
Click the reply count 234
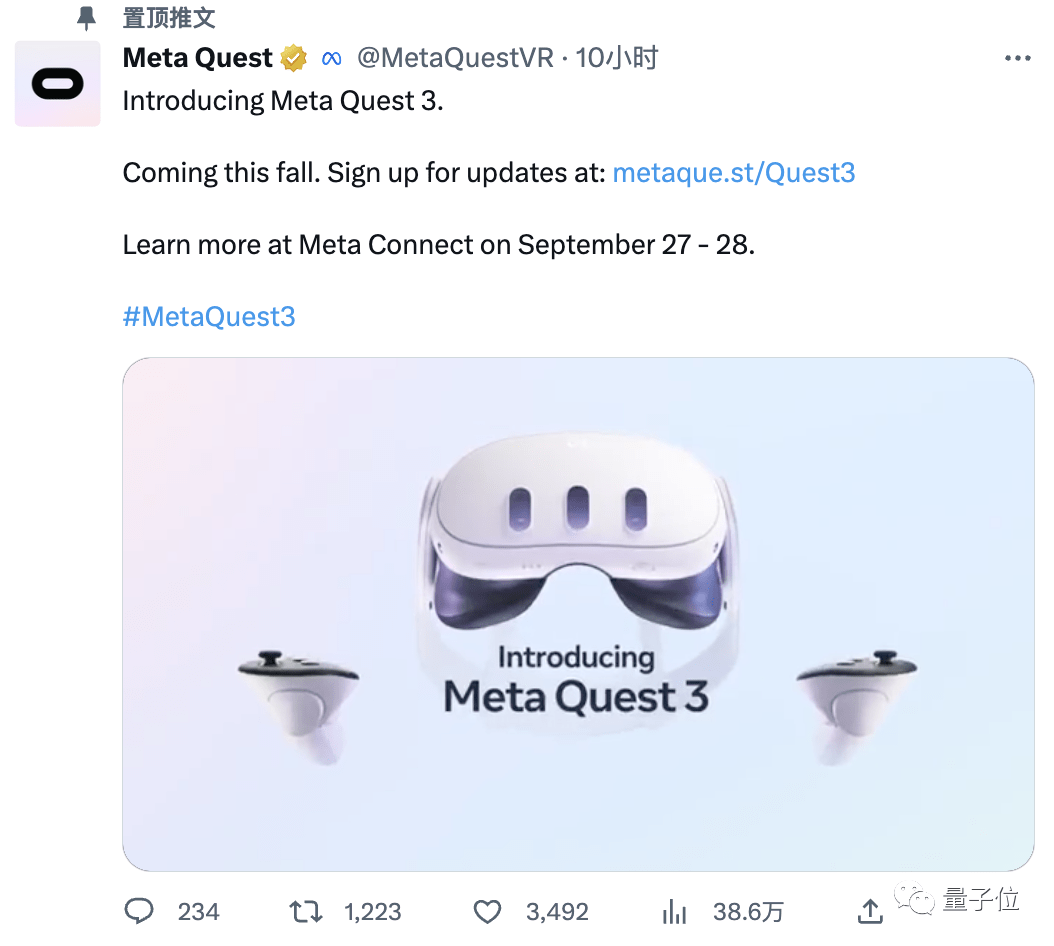pos(199,911)
